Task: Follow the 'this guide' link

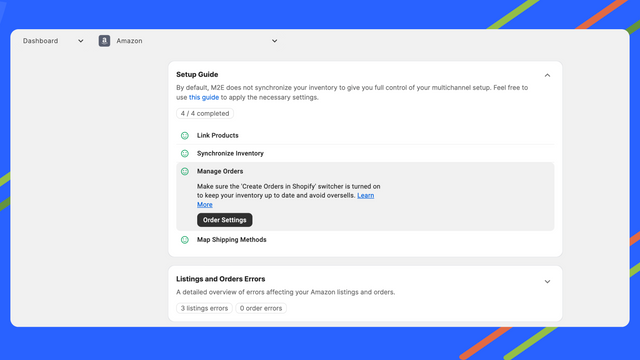Action: tap(204, 97)
